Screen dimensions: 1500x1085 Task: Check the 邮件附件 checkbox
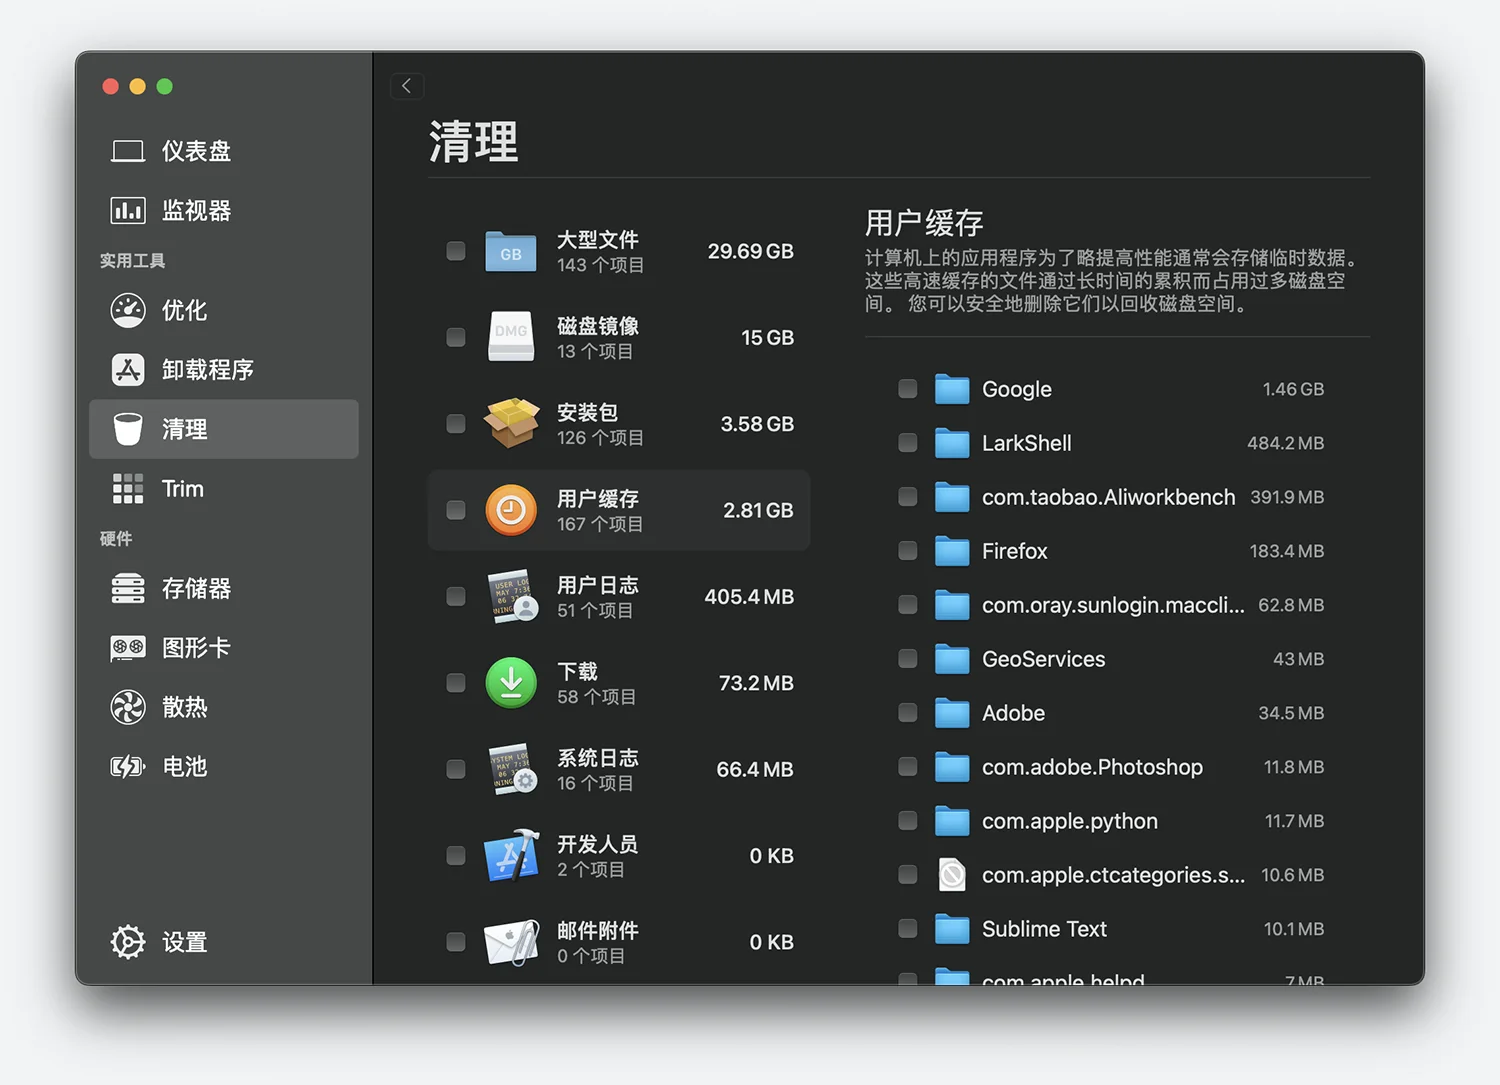456,942
